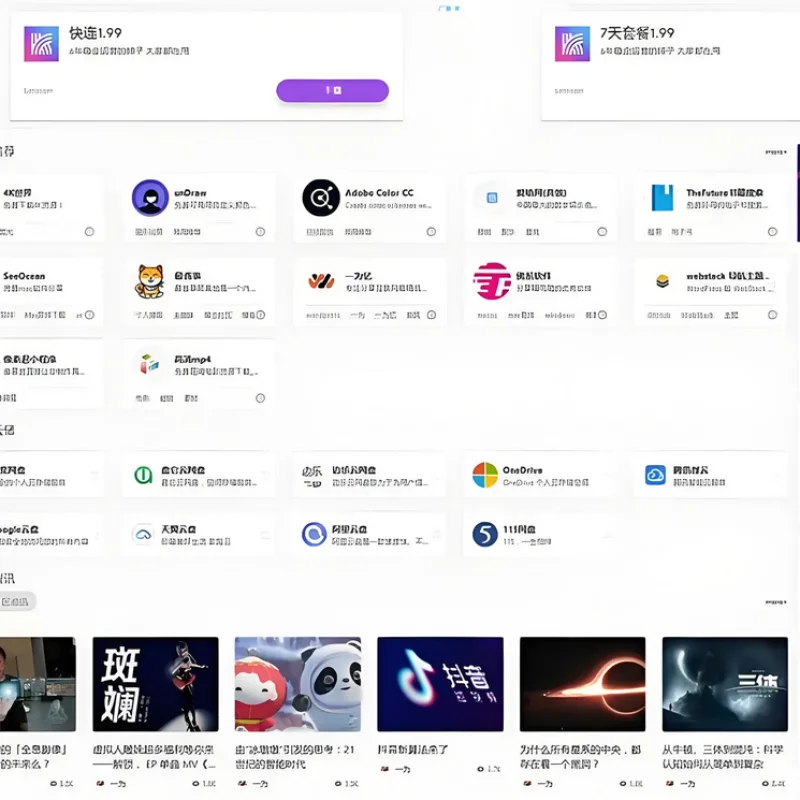Click the blue ring Aliyun drive icon

[314, 534]
